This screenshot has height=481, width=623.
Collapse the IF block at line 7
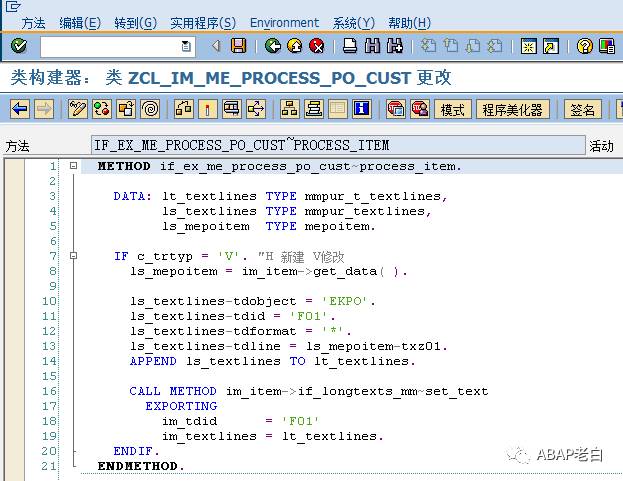pos(73,255)
